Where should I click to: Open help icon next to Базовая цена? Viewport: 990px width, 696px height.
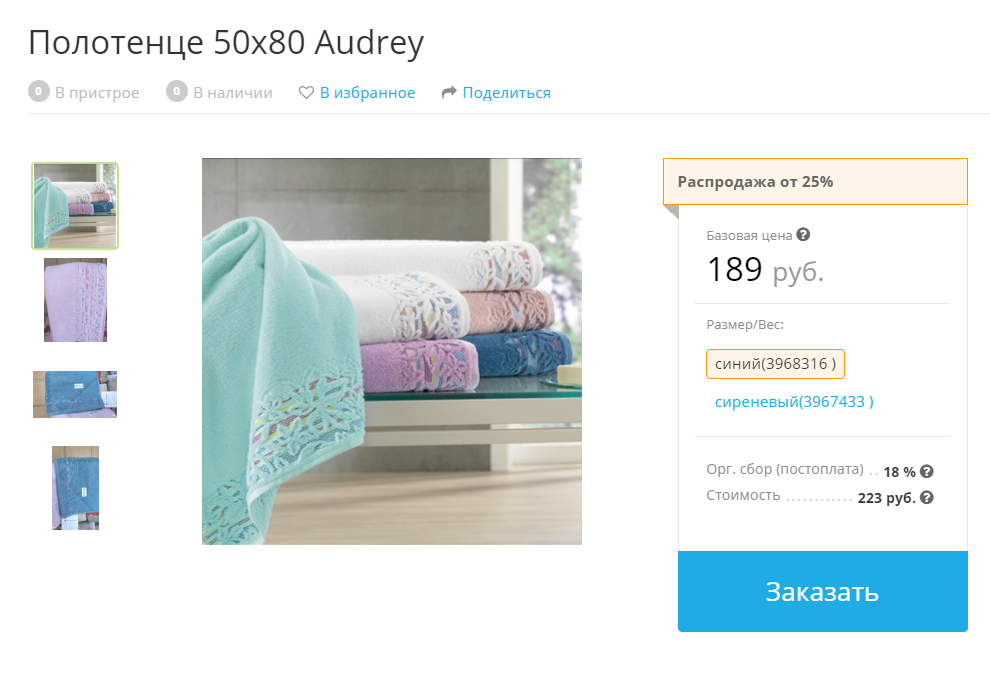(x=803, y=235)
